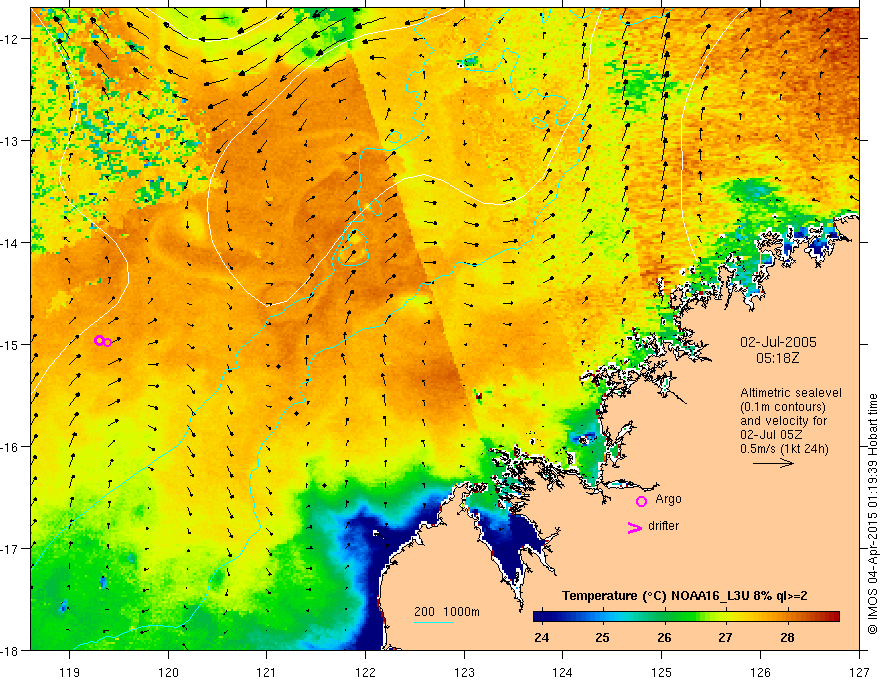Click latitude axis label '-17'
Viewport: 880px width, 680px height.
10,549
